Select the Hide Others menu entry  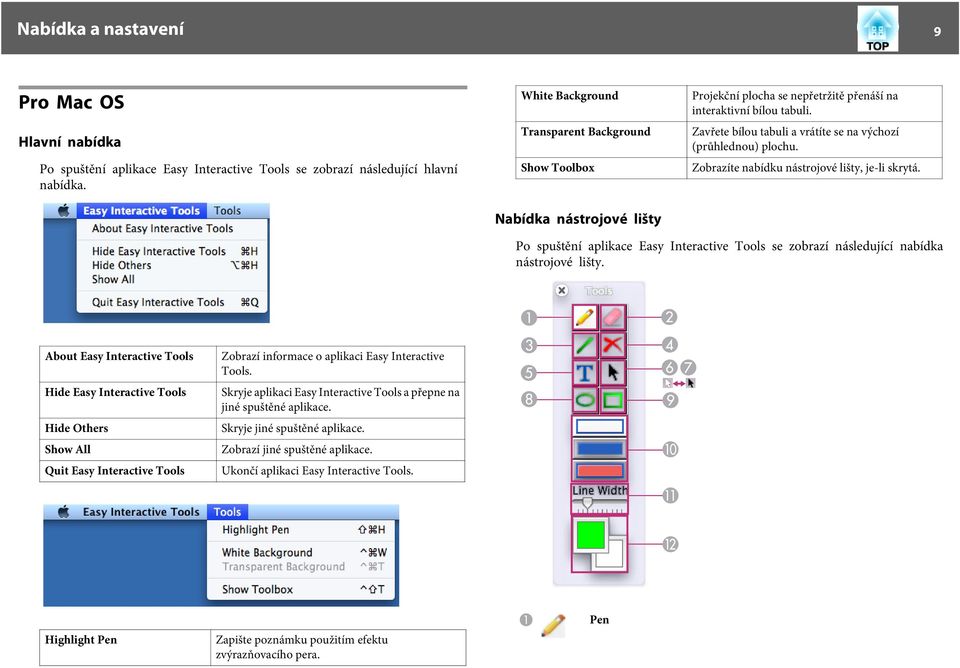coord(173,265)
